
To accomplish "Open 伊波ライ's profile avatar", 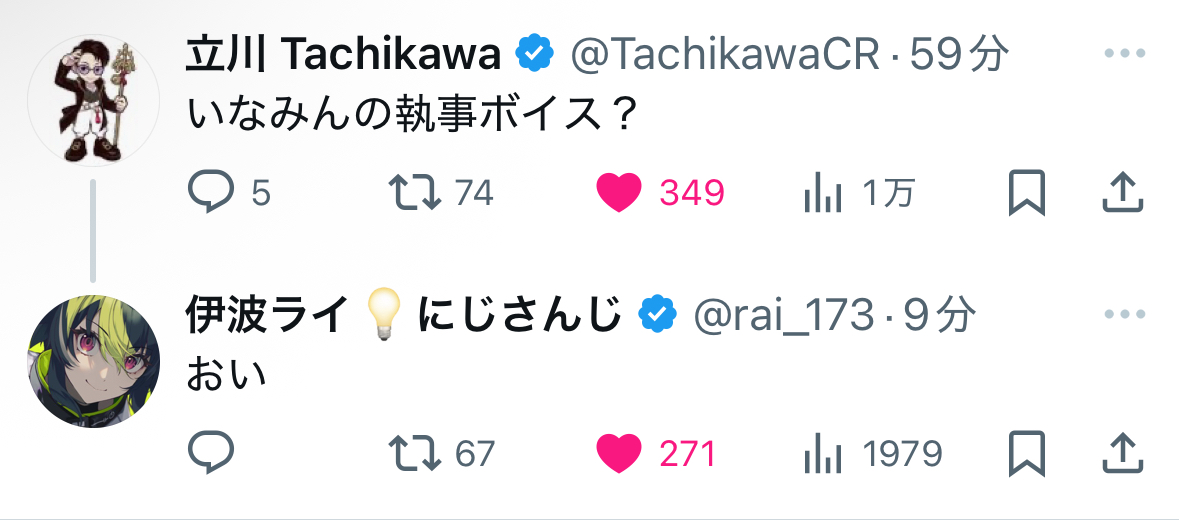I will click(x=93, y=361).
